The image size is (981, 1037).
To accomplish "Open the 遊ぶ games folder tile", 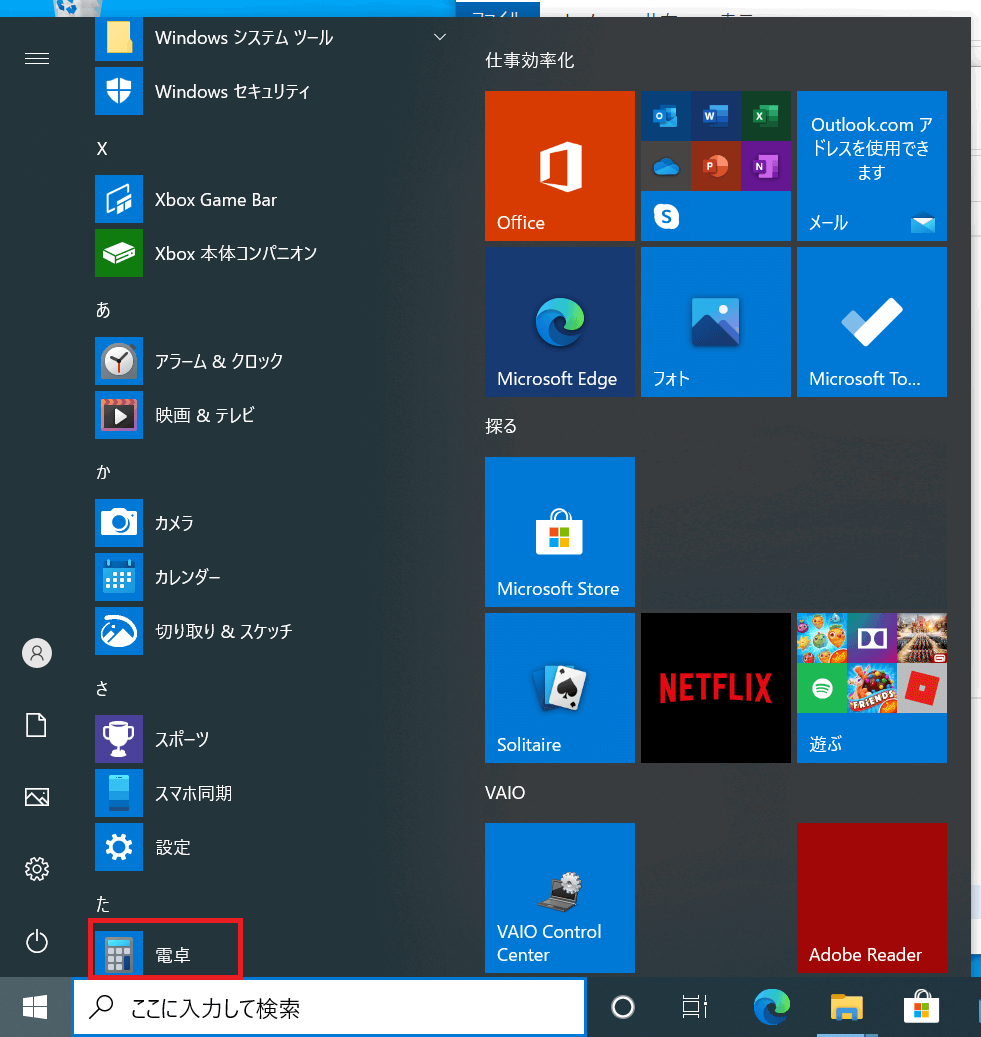I will click(872, 688).
